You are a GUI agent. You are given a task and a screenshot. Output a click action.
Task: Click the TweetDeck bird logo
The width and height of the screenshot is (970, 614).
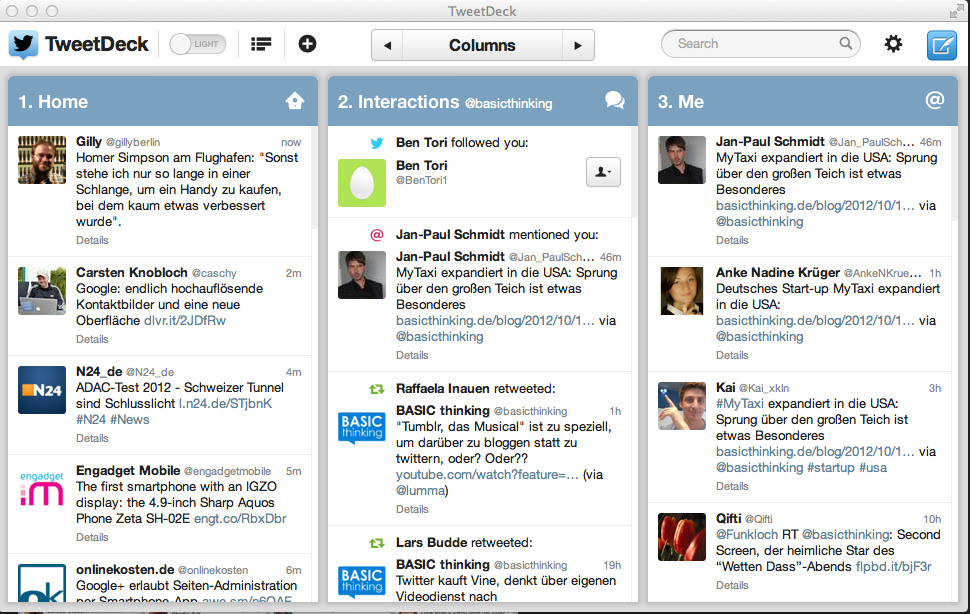[x=24, y=45]
